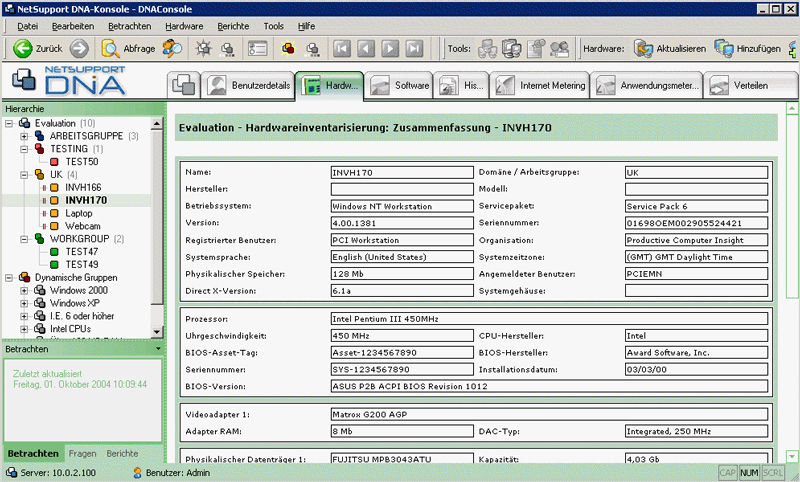The image size is (800, 482).
Task: Click the hierarchy scrollbar up arrow
Action: coord(157,123)
